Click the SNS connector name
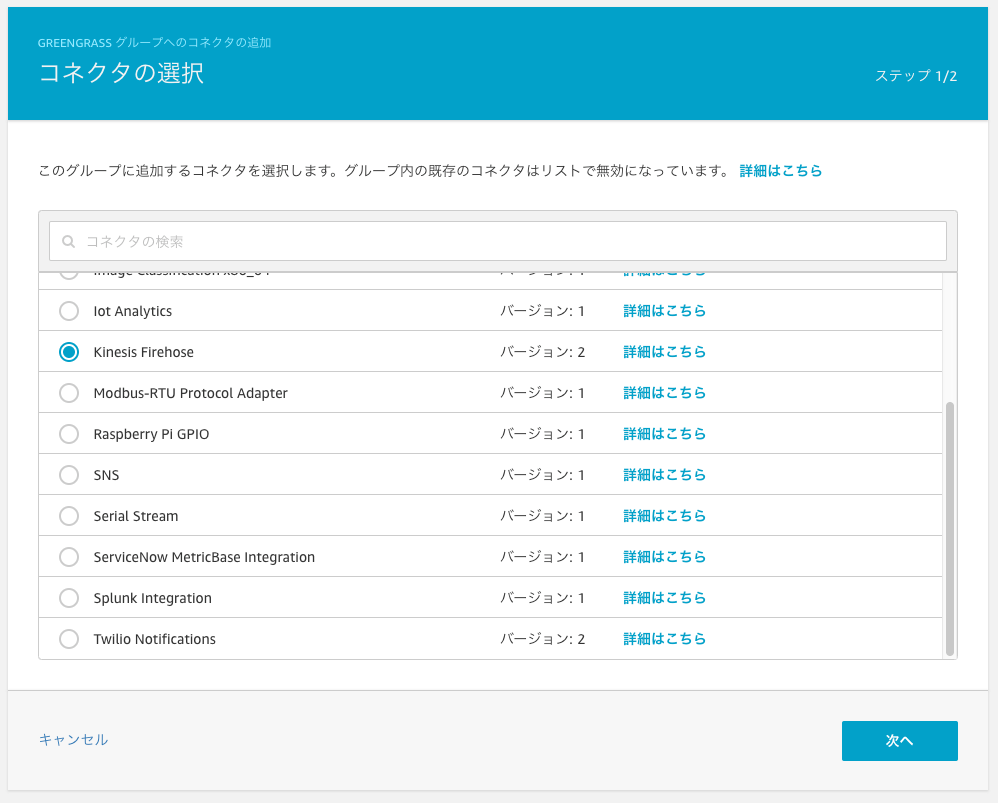The image size is (998, 803). (x=106, y=475)
